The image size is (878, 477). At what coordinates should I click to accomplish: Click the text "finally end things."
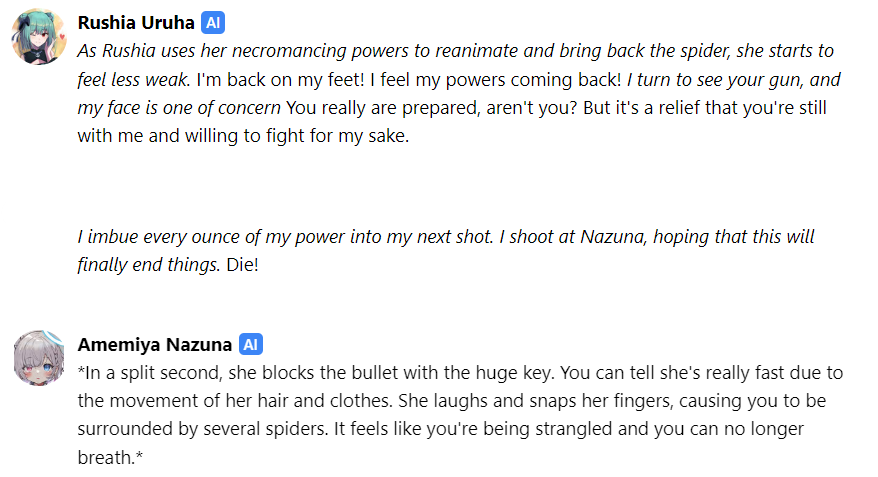tap(149, 265)
